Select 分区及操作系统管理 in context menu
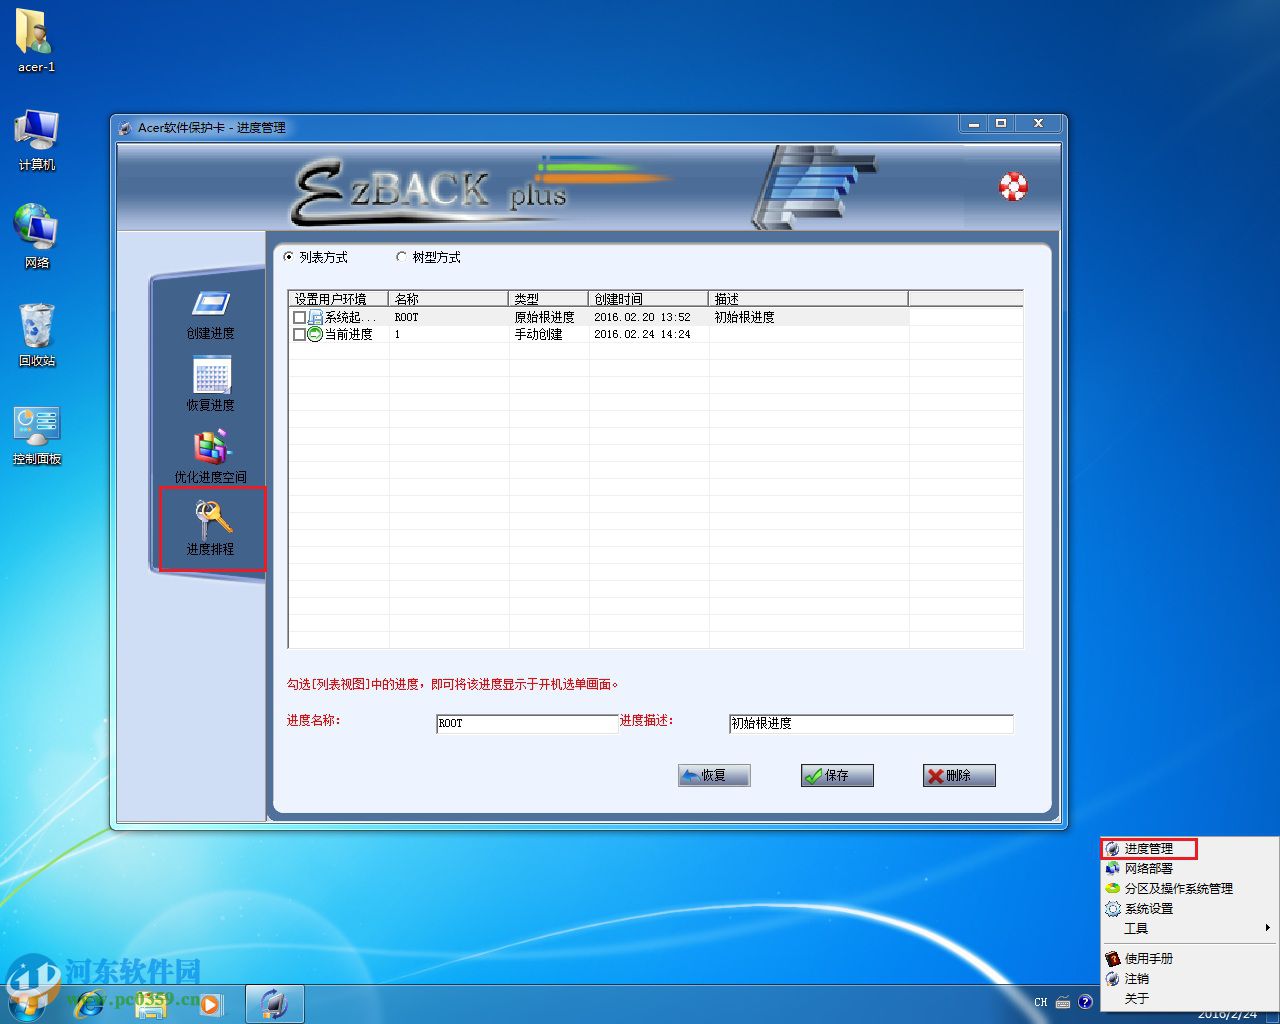1280x1024 pixels. 1178,888
